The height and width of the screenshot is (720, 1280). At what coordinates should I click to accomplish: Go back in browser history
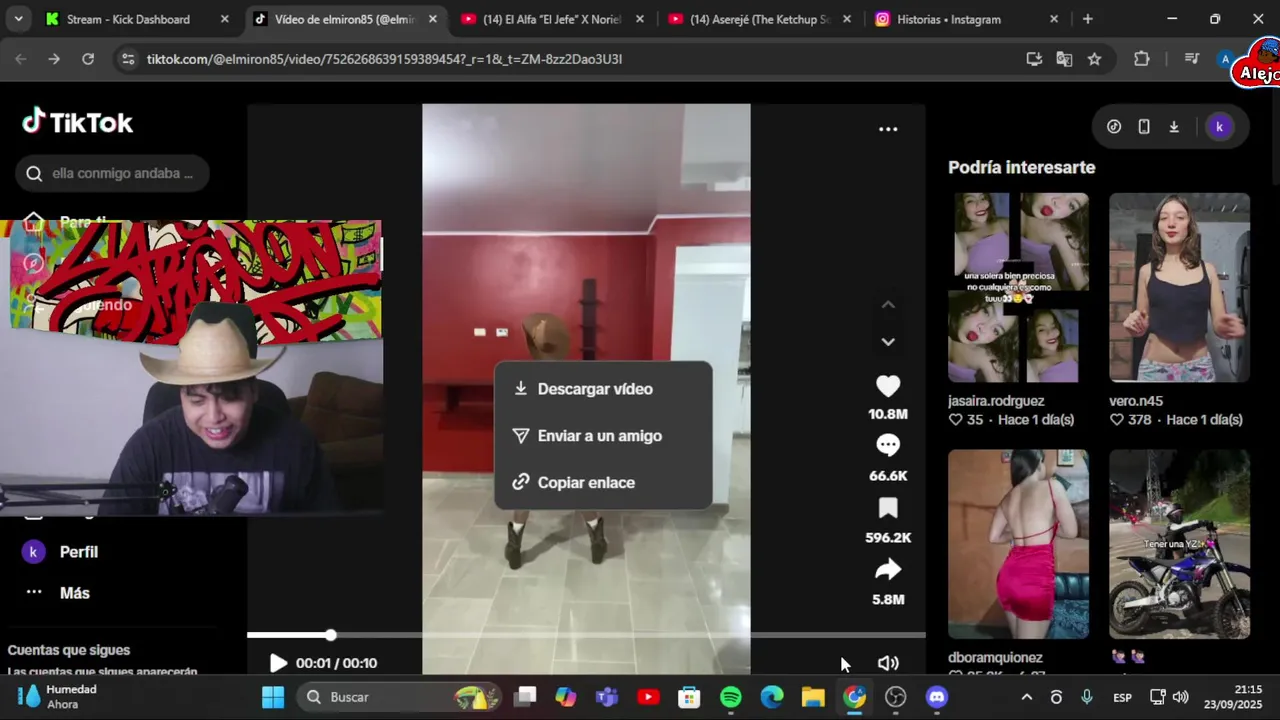point(21,59)
